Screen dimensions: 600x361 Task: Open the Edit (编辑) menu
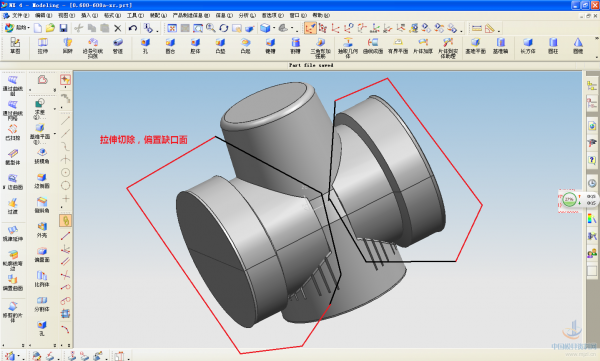pos(43,15)
